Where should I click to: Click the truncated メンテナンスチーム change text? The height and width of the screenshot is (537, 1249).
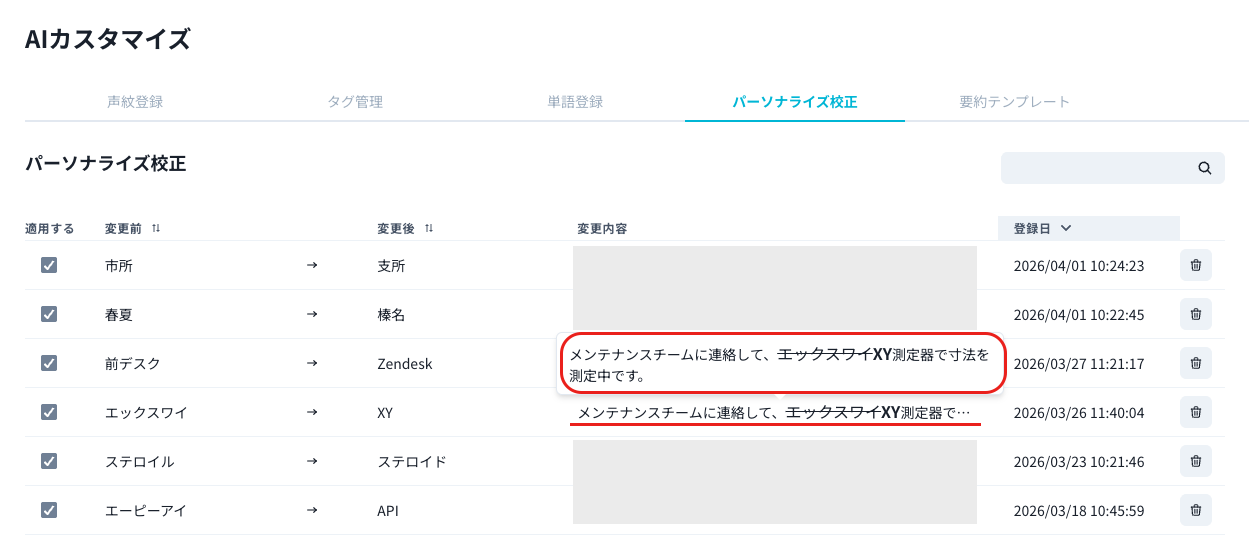point(774,412)
